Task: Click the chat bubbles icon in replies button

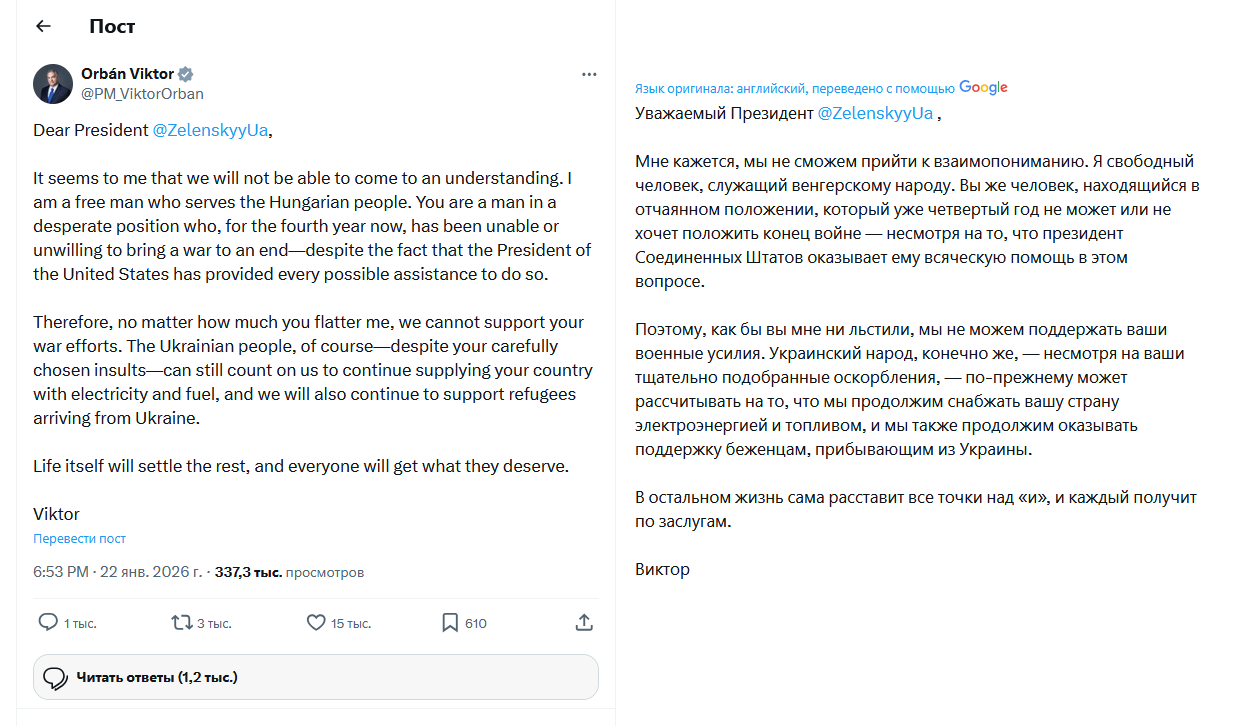Action: click(56, 677)
